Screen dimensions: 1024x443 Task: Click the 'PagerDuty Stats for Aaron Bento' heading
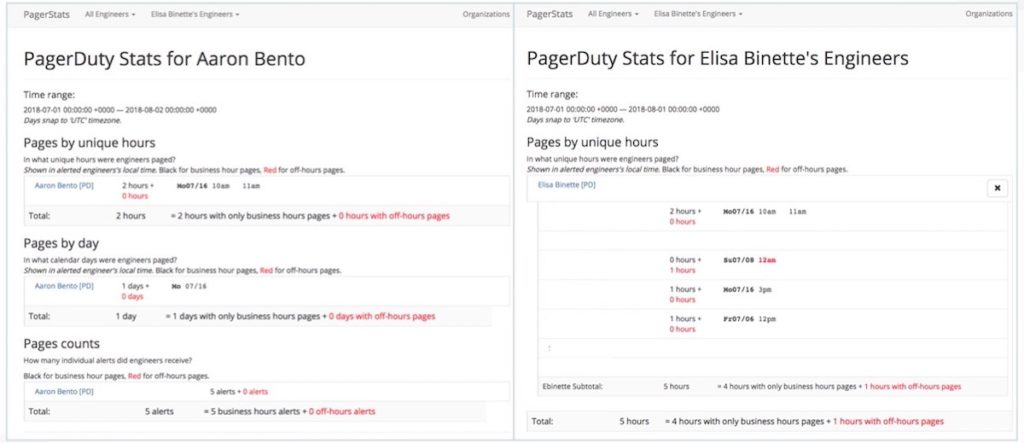click(165, 59)
